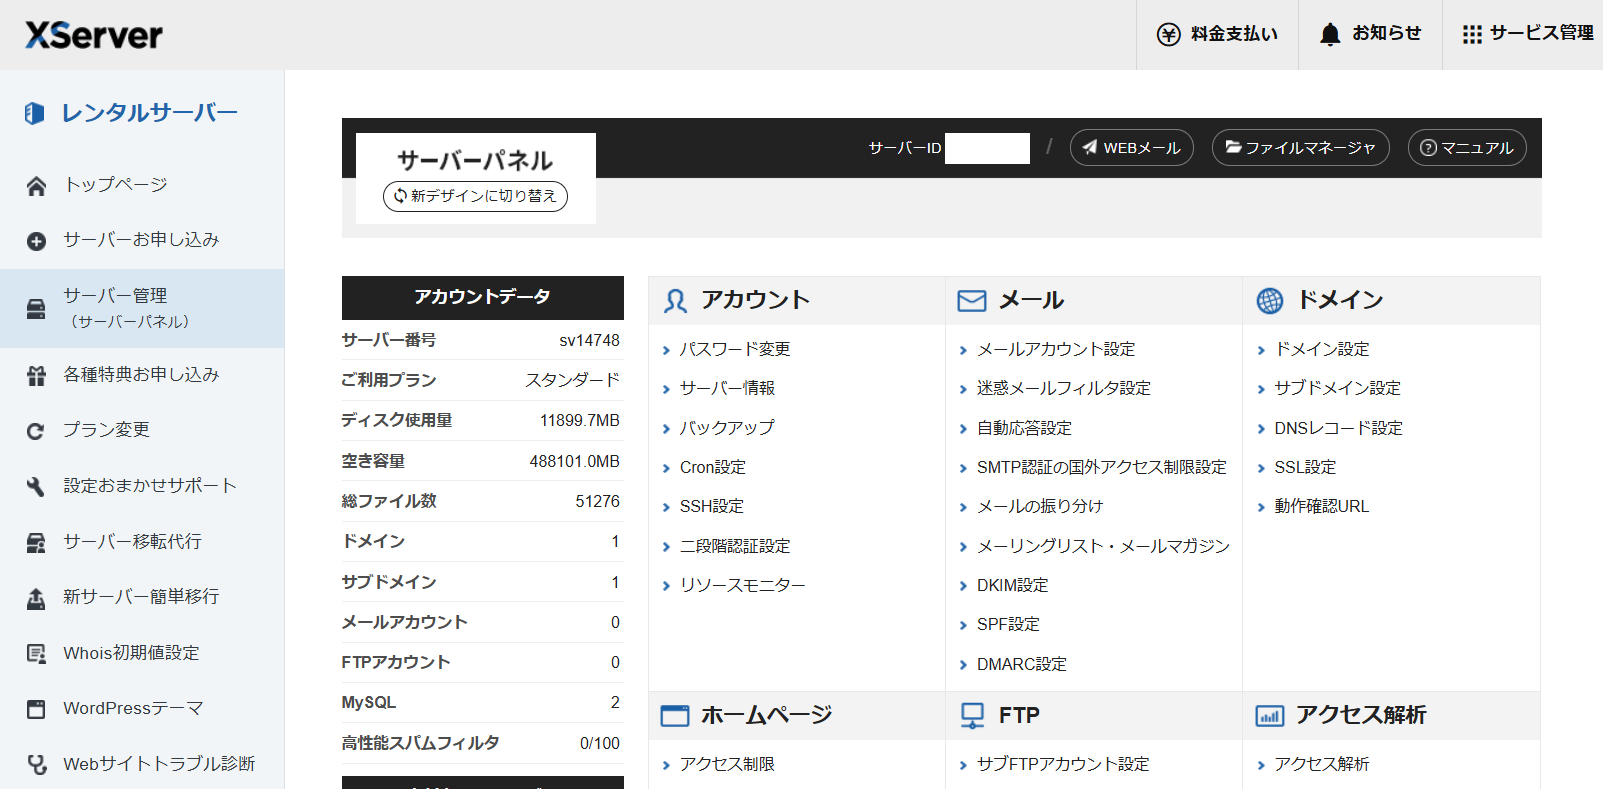Open 迷惑メールフィルタ設定 link

1064,388
